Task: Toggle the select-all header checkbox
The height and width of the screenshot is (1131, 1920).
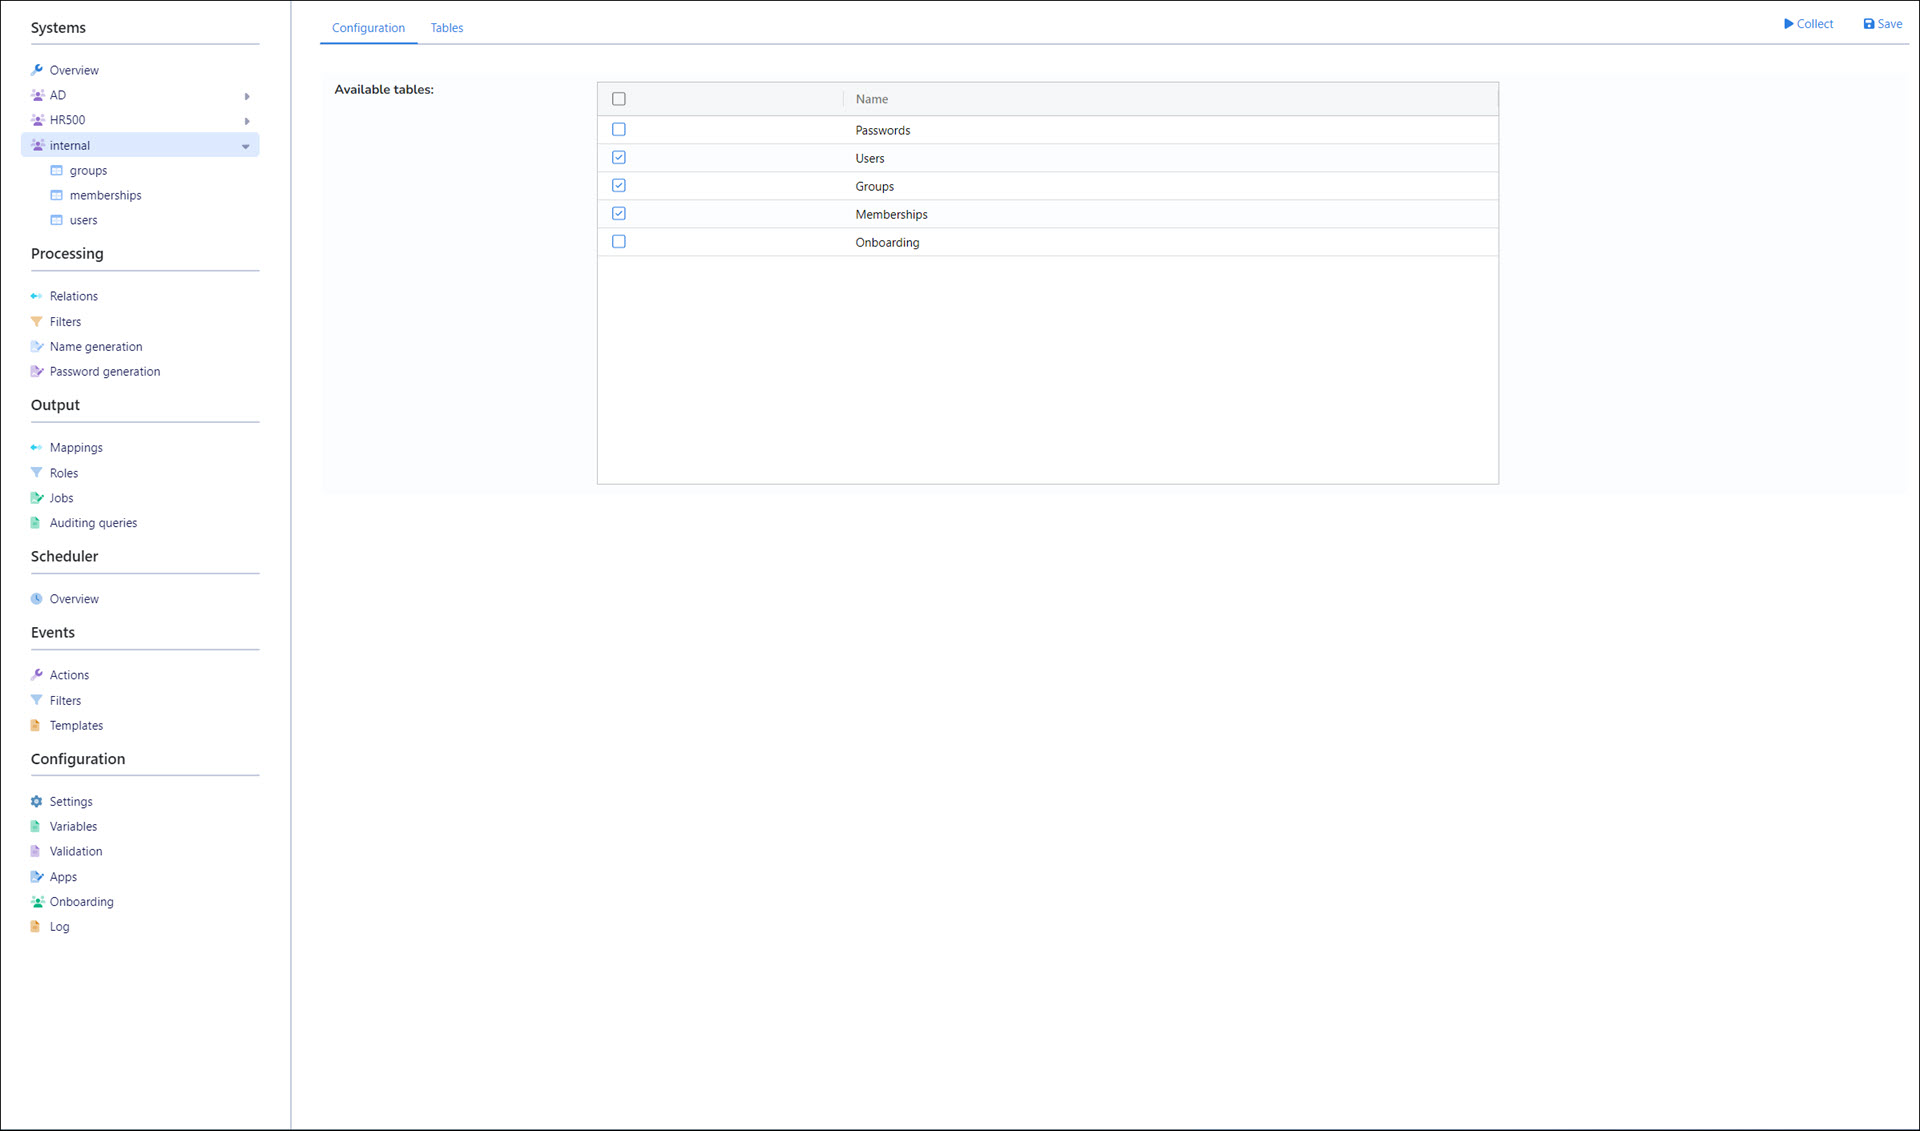Action: click(x=619, y=99)
